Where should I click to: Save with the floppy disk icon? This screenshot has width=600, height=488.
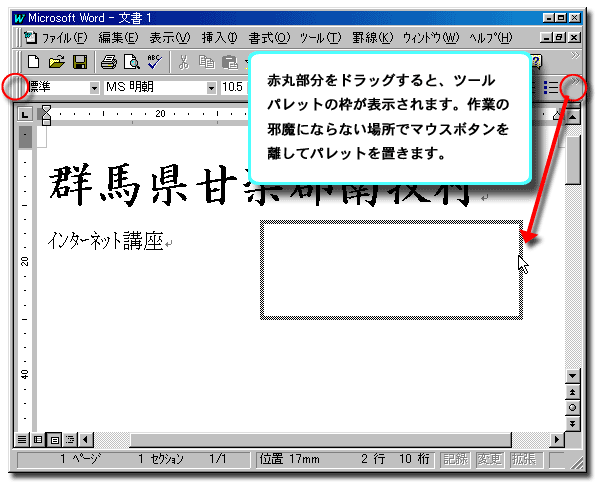click(x=80, y=62)
